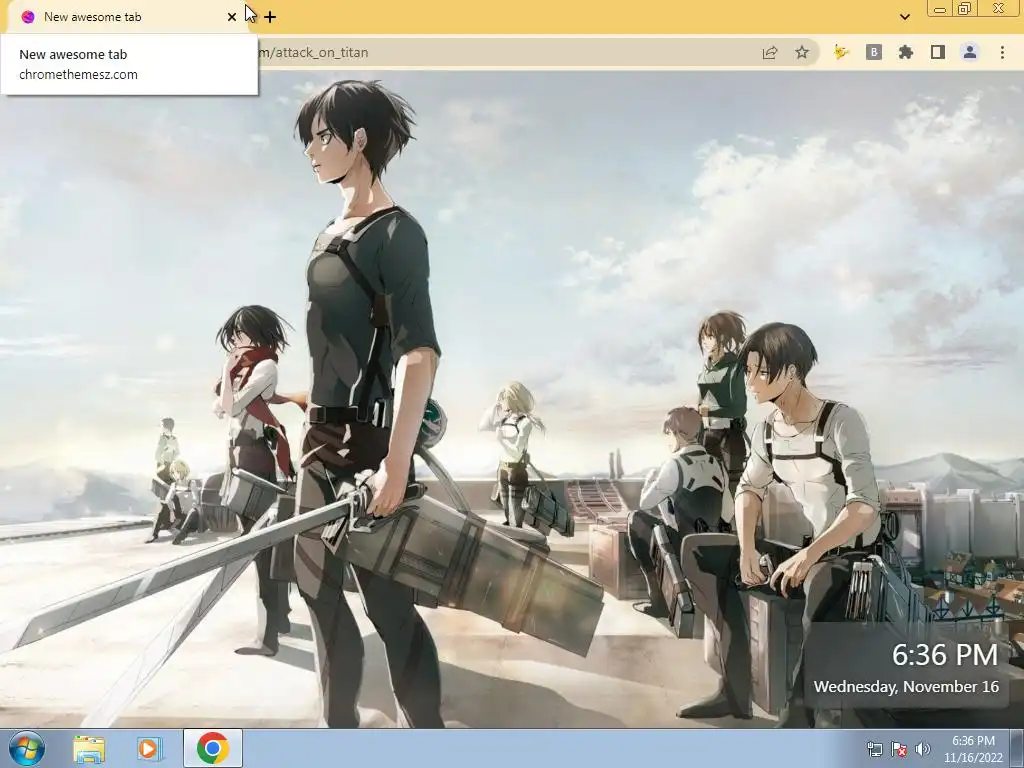Open the profile avatar button

[970, 52]
